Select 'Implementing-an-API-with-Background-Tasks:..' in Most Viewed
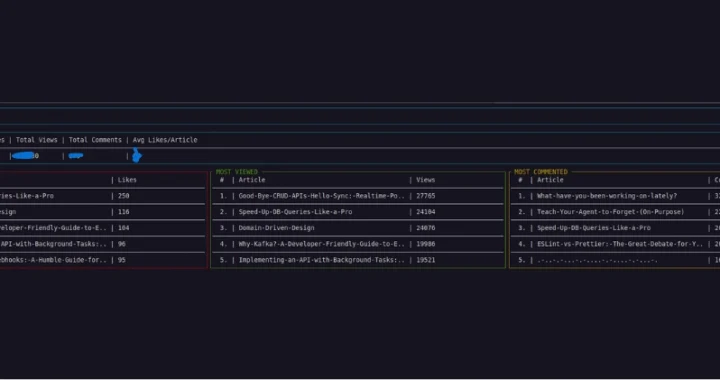This screenshot has height=380, width=720. point(321,260)
